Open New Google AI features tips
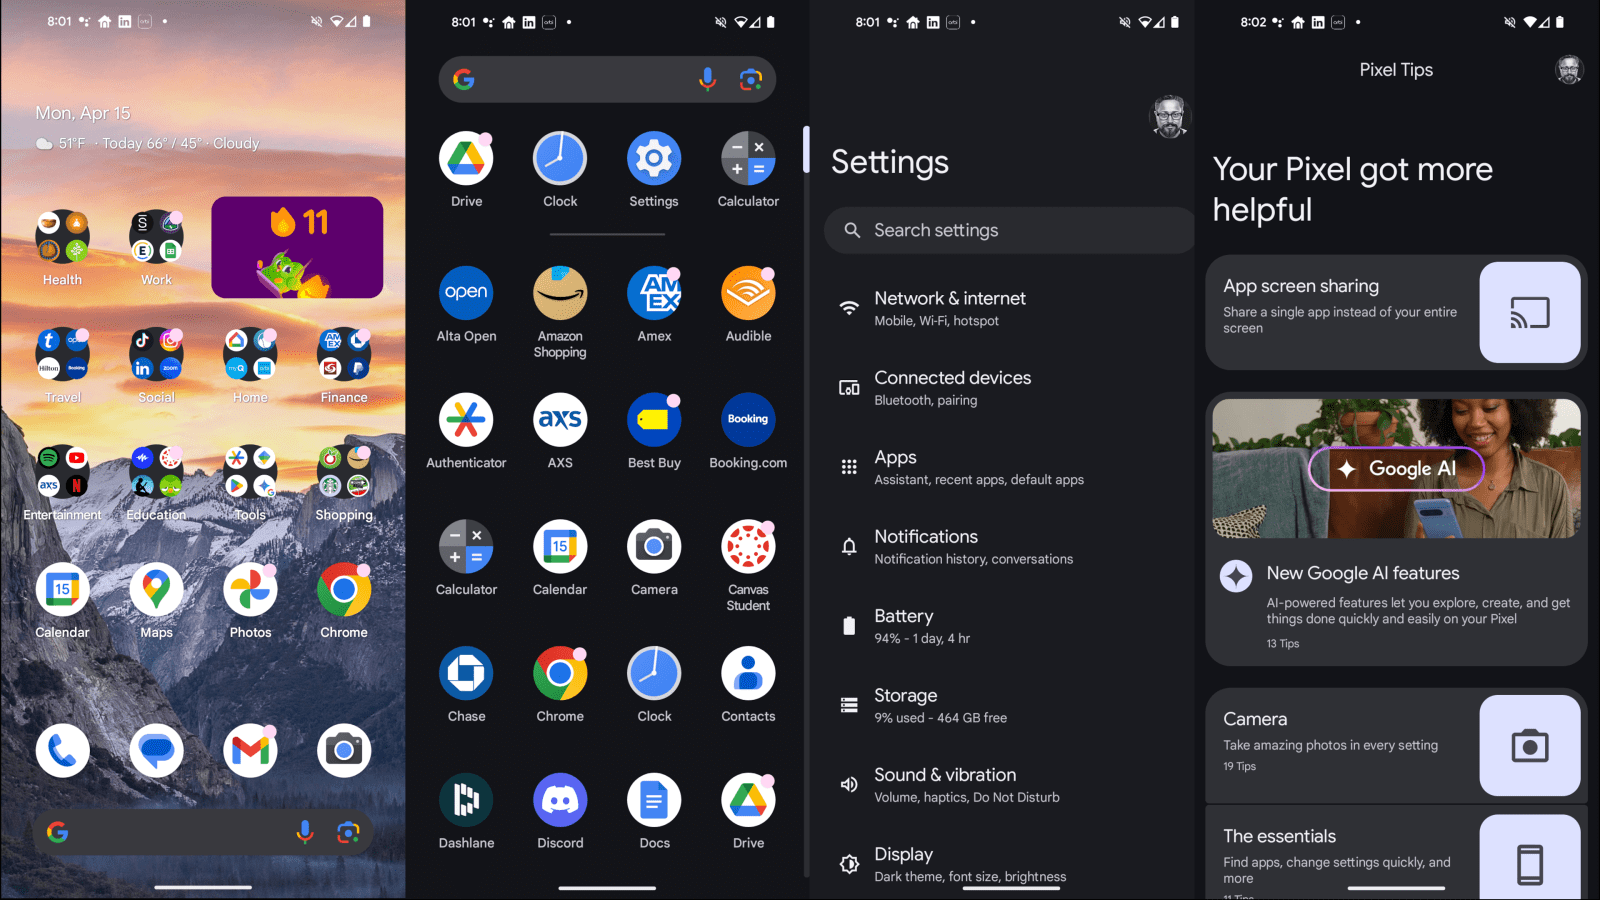This screenshot has width=1600, height=900. click(x=1396, y=605)
